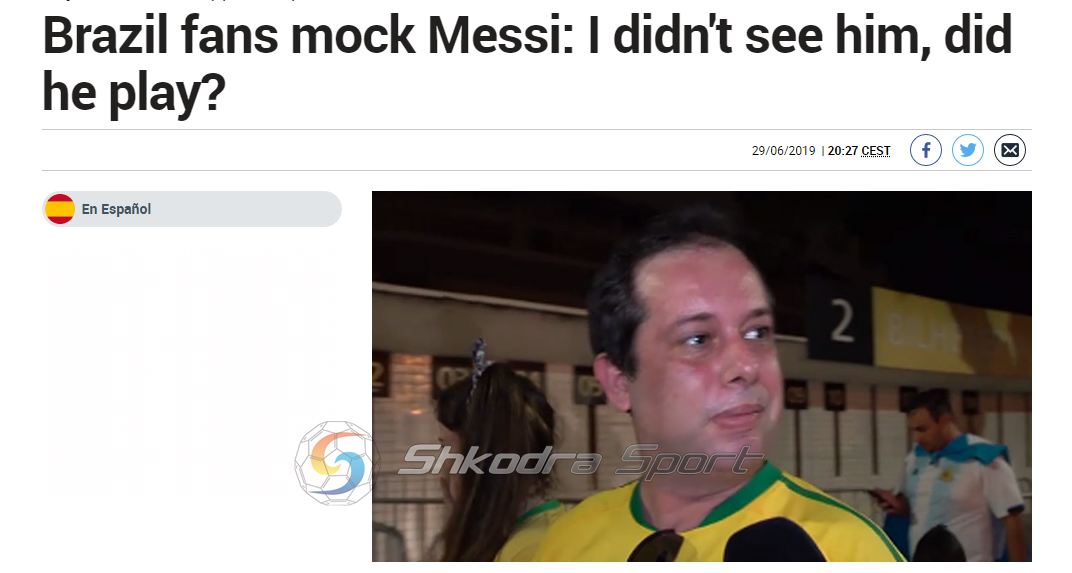The height and width of the screenshot is (573, 1072).
Task: Click the Shkodra Sport soccer ball logo
Action: pyautogui.click(x=336, y=463)
